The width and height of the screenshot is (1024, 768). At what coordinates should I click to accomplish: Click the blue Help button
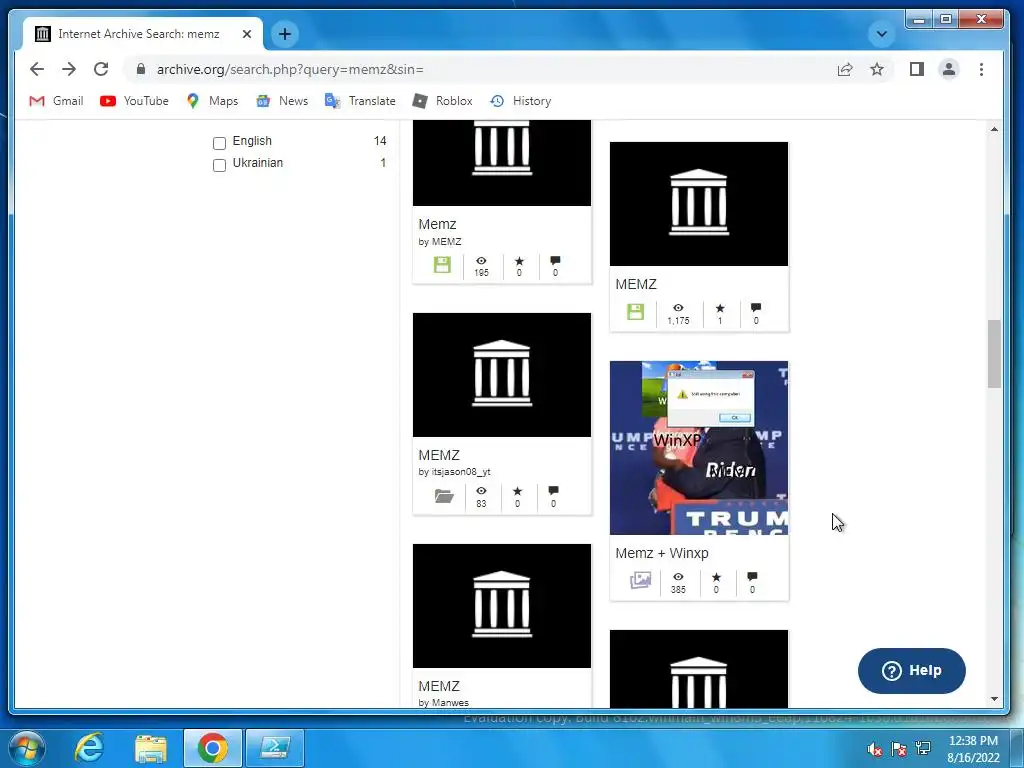pyautogui.click(x=912, y=671)
